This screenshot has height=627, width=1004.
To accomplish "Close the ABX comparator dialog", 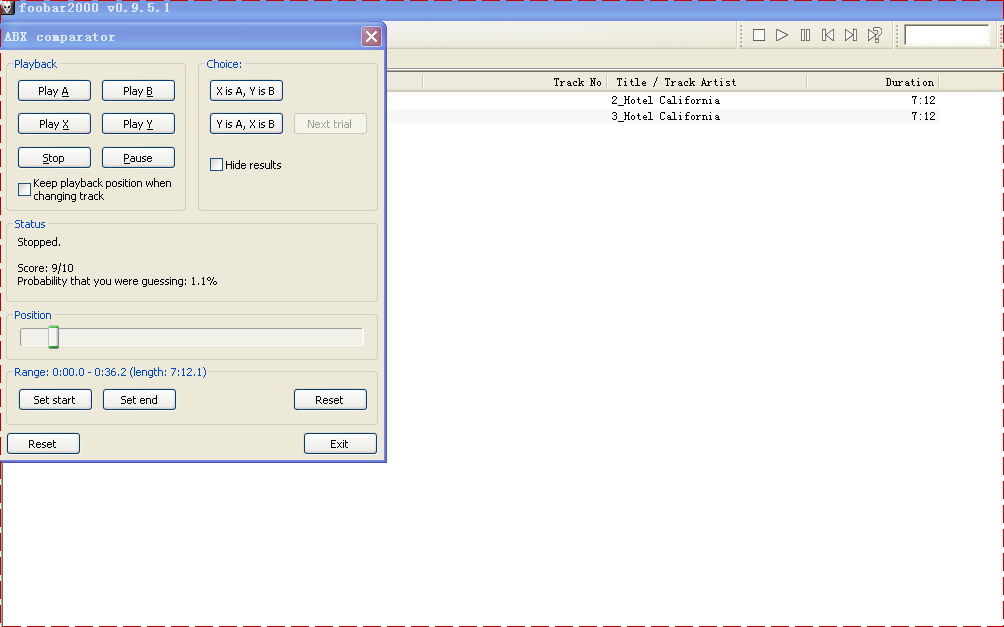I will (371, 37).
